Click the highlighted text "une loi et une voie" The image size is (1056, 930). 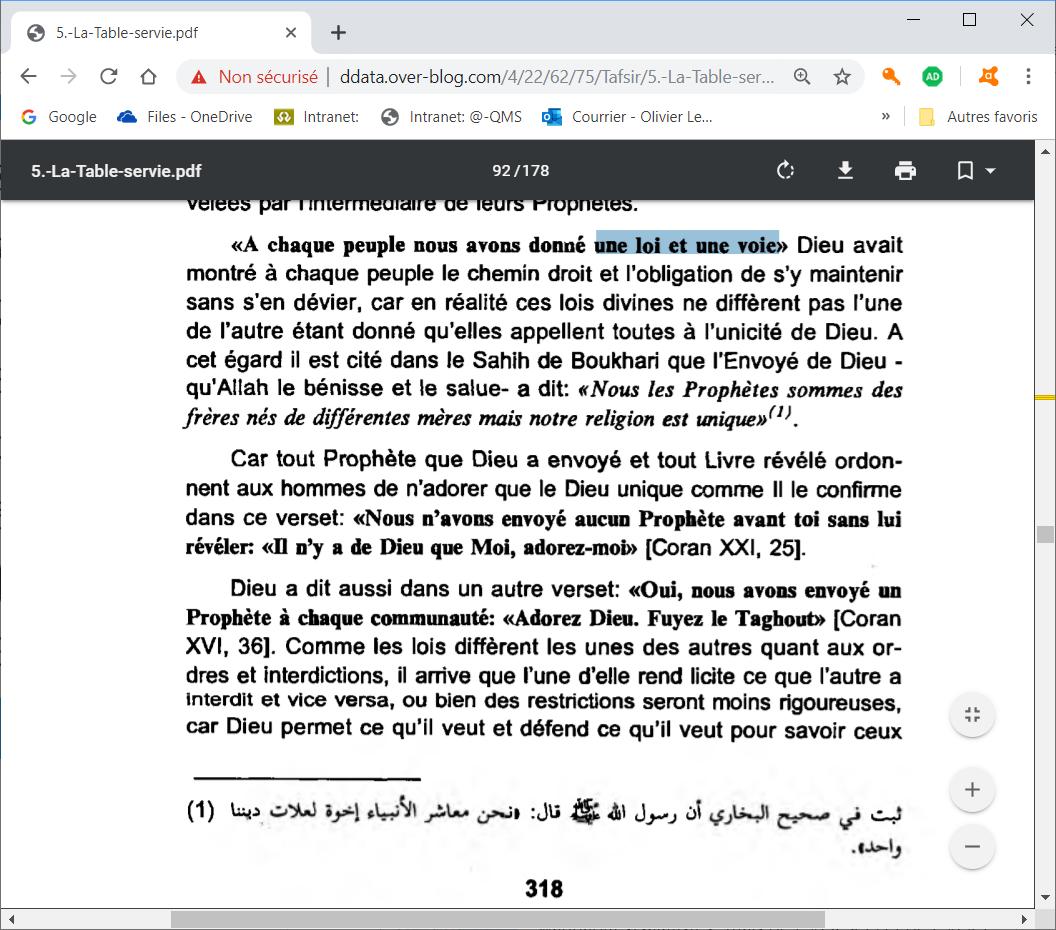click(x=686, y=244)
